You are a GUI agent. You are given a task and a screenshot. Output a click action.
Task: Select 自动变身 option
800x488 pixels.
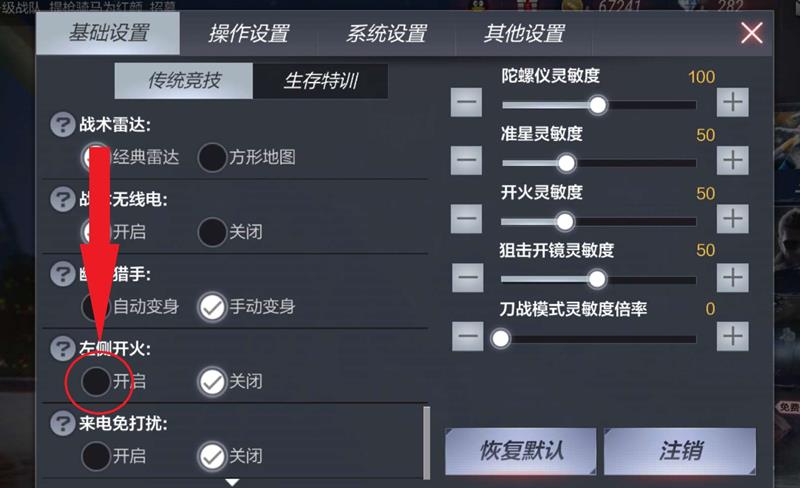pos(96,306)
